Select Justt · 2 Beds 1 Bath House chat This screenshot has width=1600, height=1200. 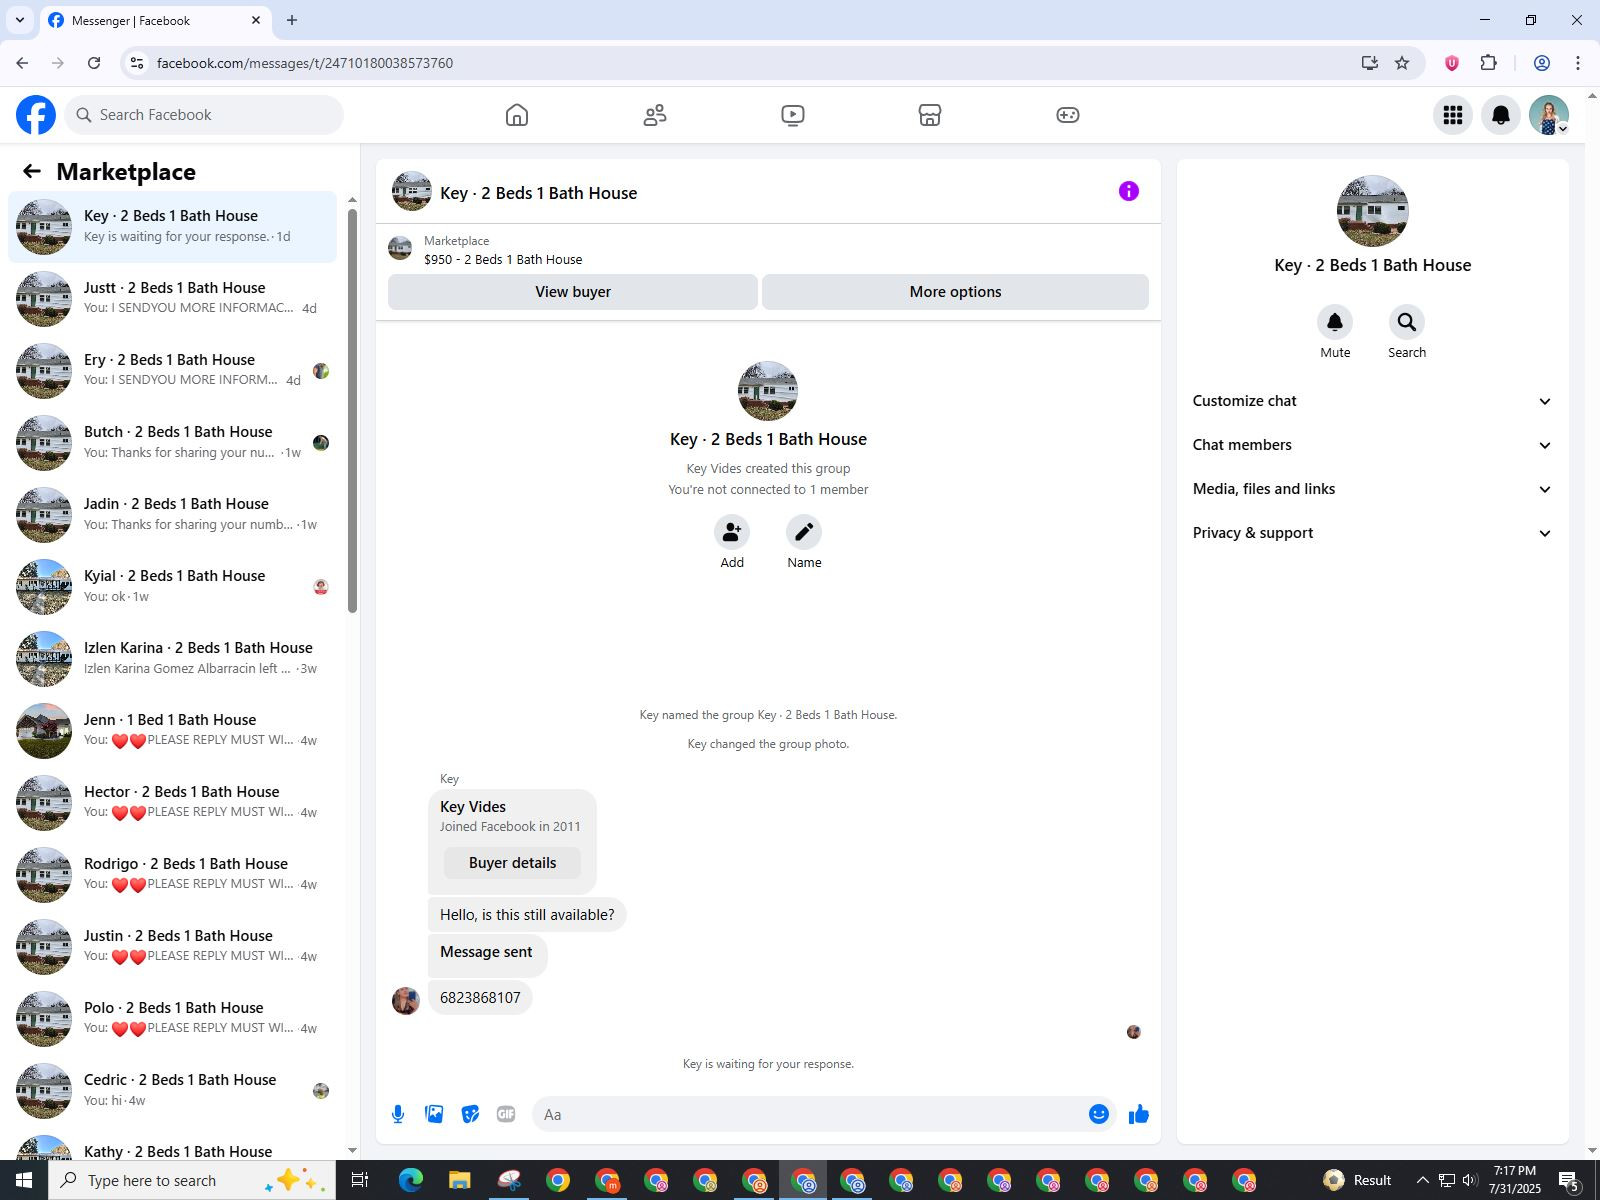click(172, 299)
